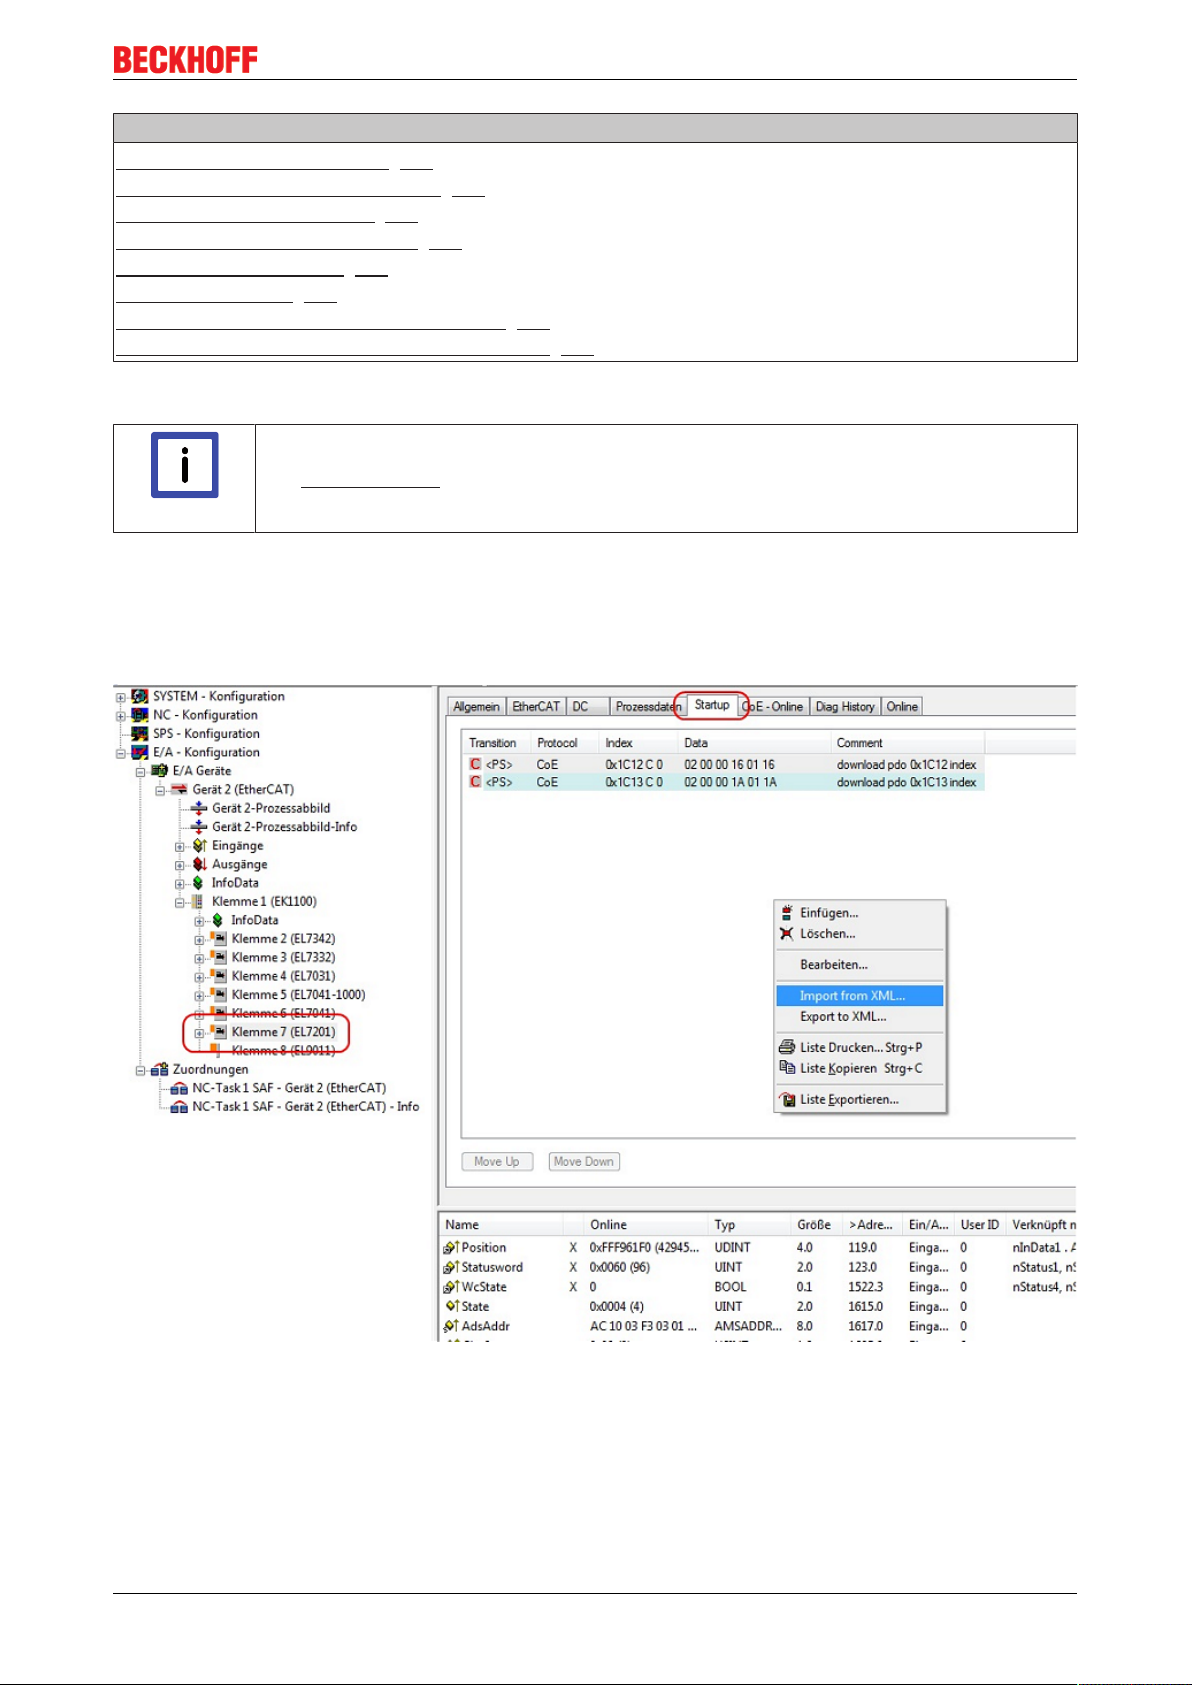Open the Diag History tab
1192x1685 pixels.
pos(845,706)
